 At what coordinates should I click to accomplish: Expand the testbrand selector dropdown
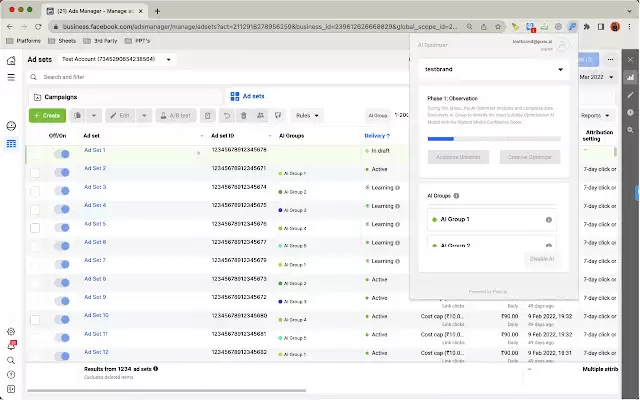493,69
